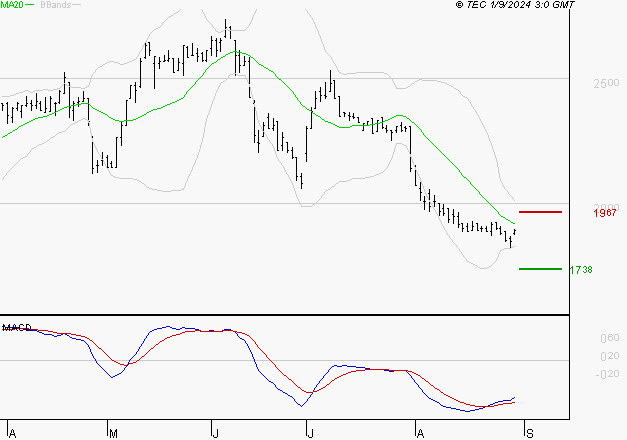Image resolution: width=627 pixels, height=440 pixels.
Task: Click the second J month label before A
Action: (x=310, y=434)
